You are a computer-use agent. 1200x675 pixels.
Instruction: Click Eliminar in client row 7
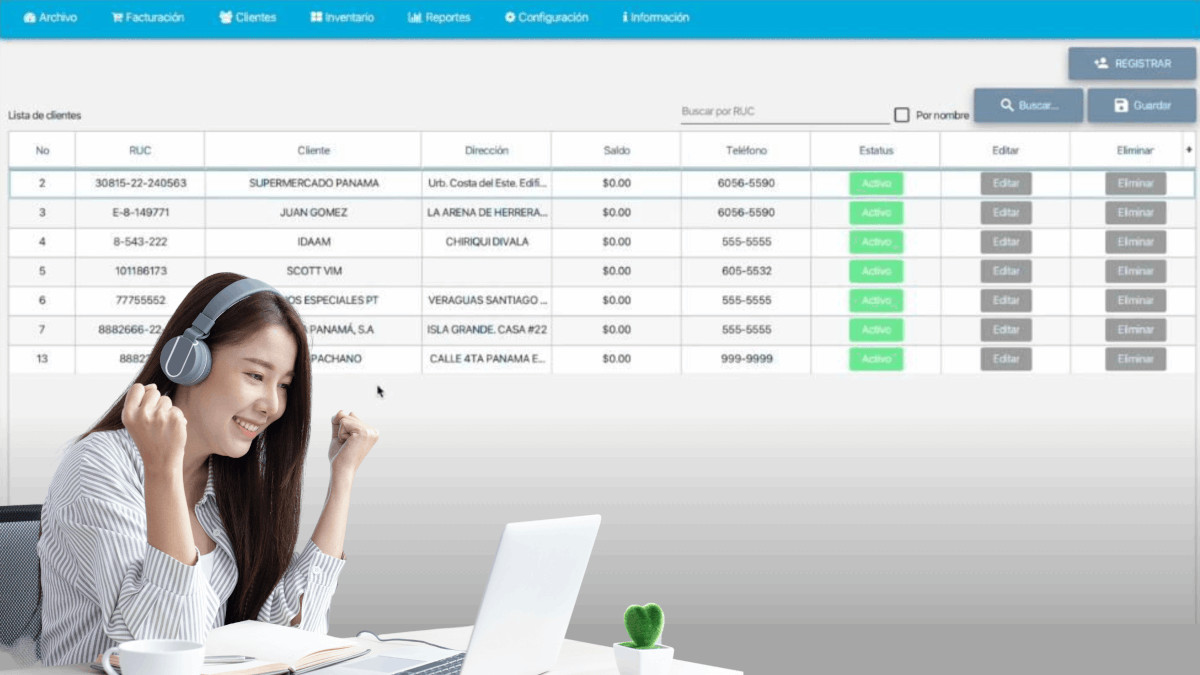click(x=1135, y=330)
